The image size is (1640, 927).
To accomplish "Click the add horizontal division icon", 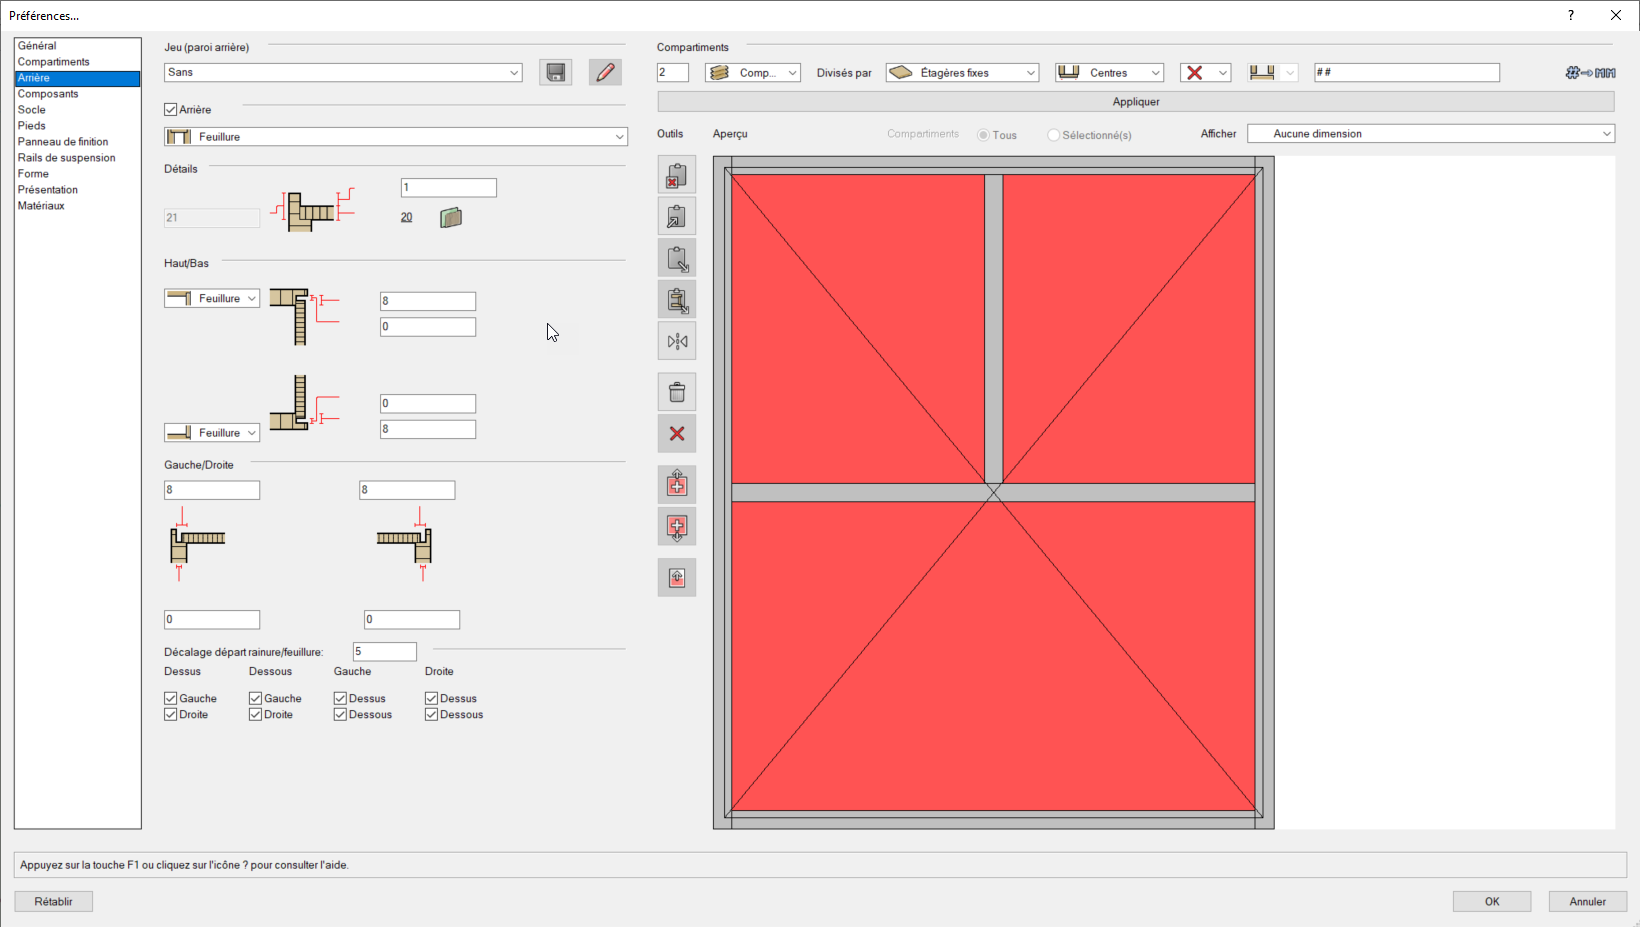I will click(677, 527).
